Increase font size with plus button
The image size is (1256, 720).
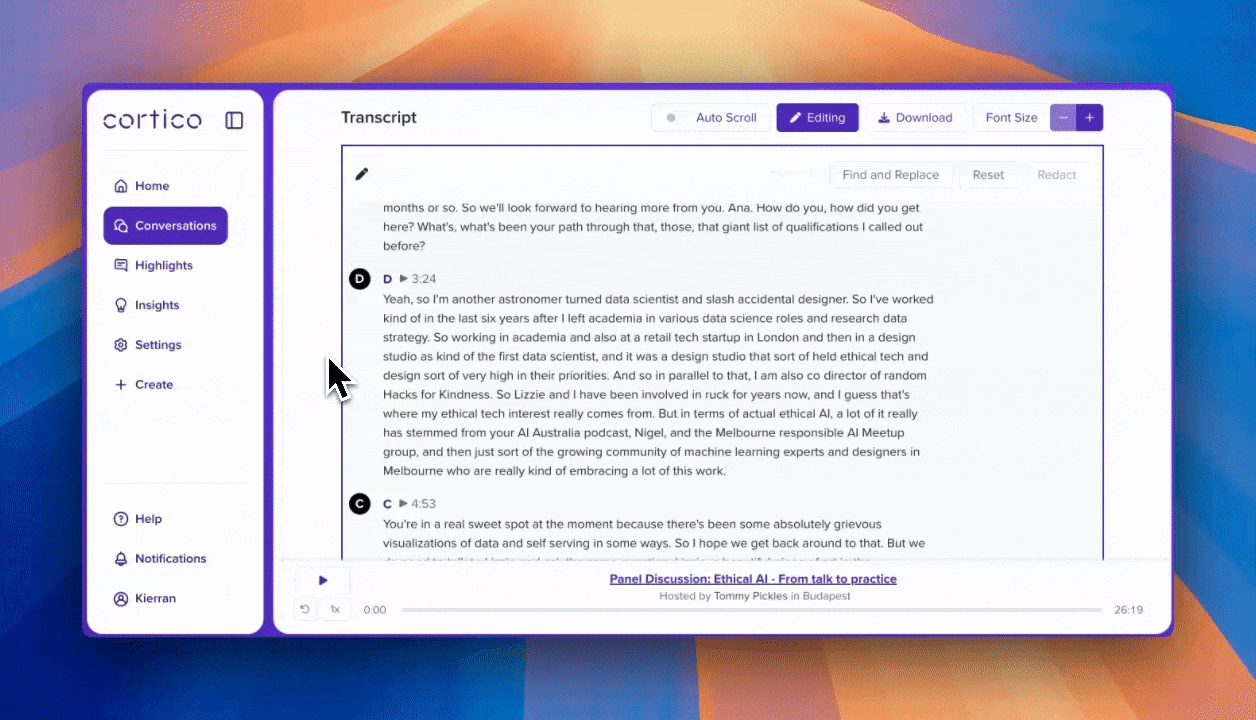point(1089,118)
